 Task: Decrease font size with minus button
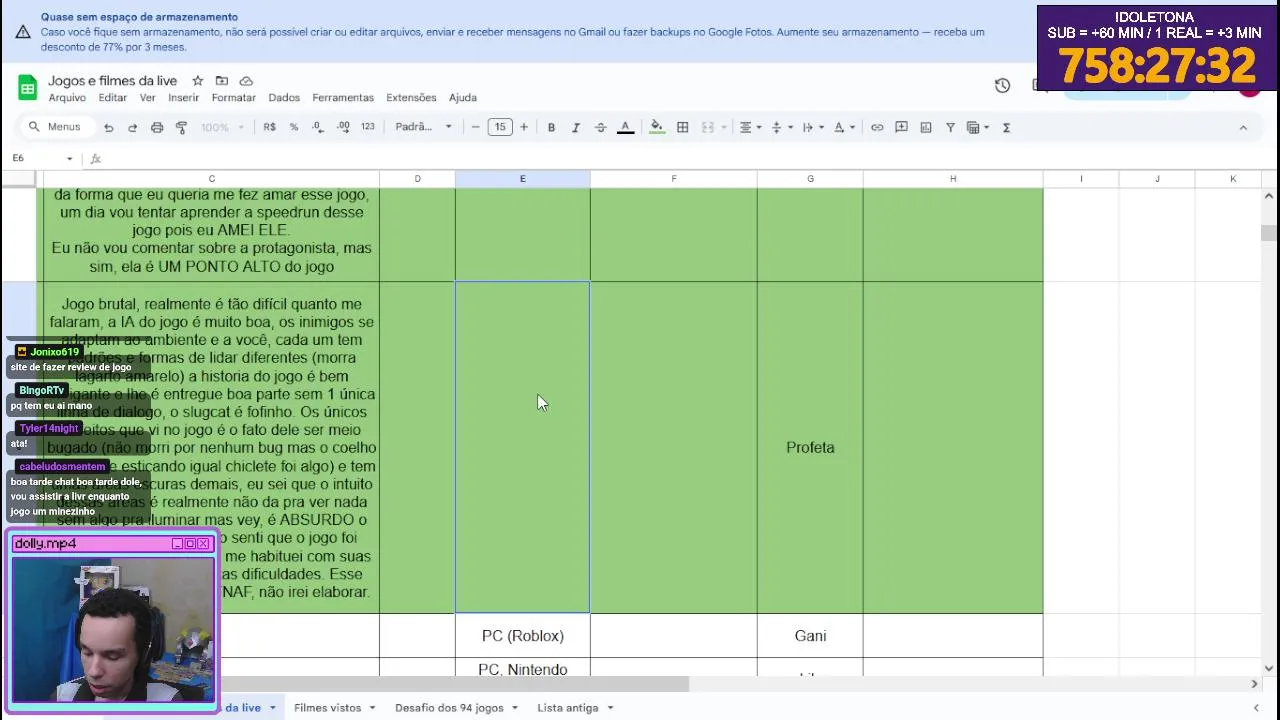coord(476,127)
